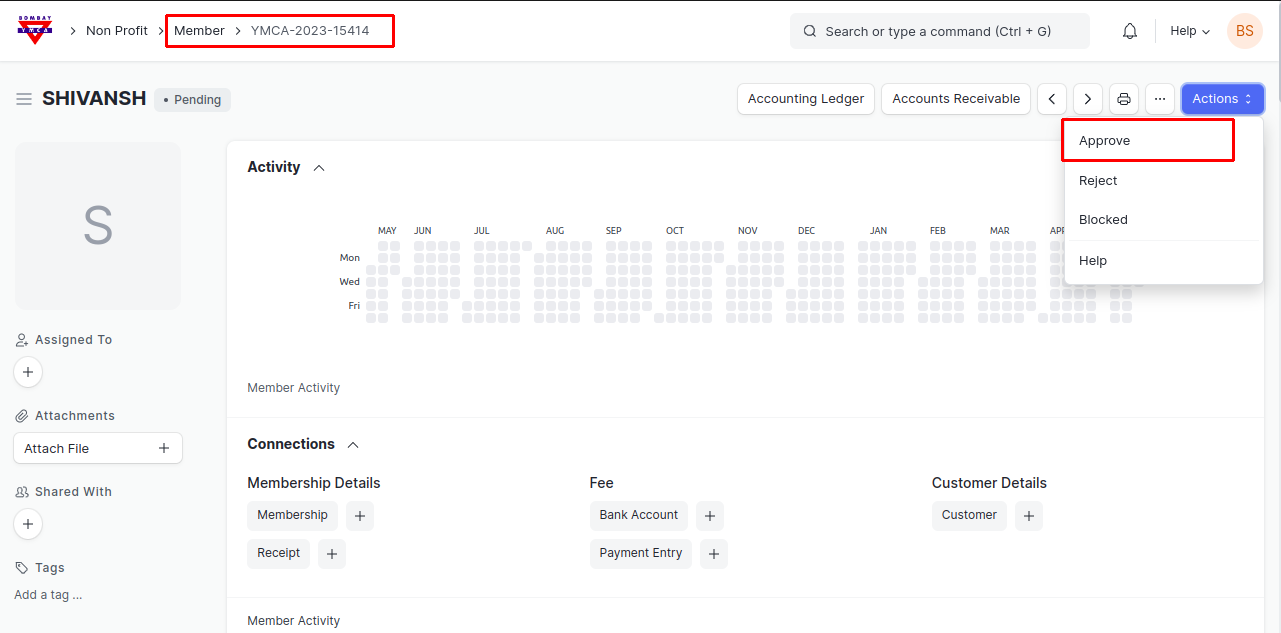Image resolution: width=1281 pixels, height=633 pixels.
Task: Add an assignee under Assigned To
Action: (28, 372)
